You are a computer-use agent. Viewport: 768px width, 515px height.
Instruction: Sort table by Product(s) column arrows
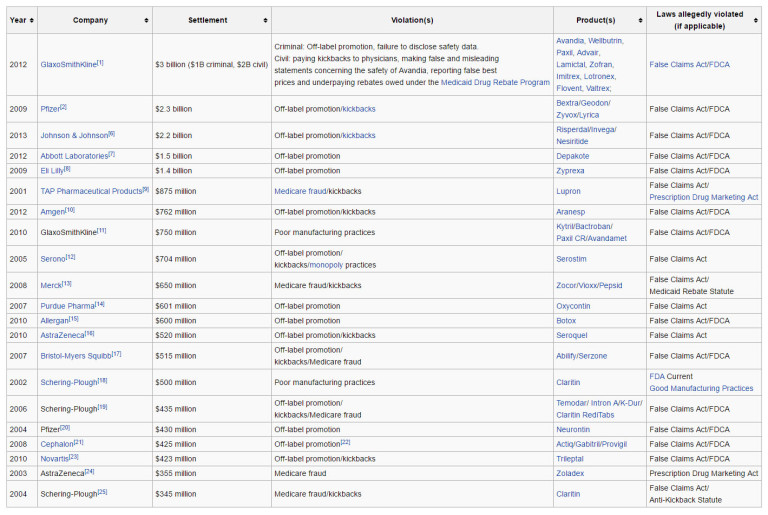pos(640,20)
